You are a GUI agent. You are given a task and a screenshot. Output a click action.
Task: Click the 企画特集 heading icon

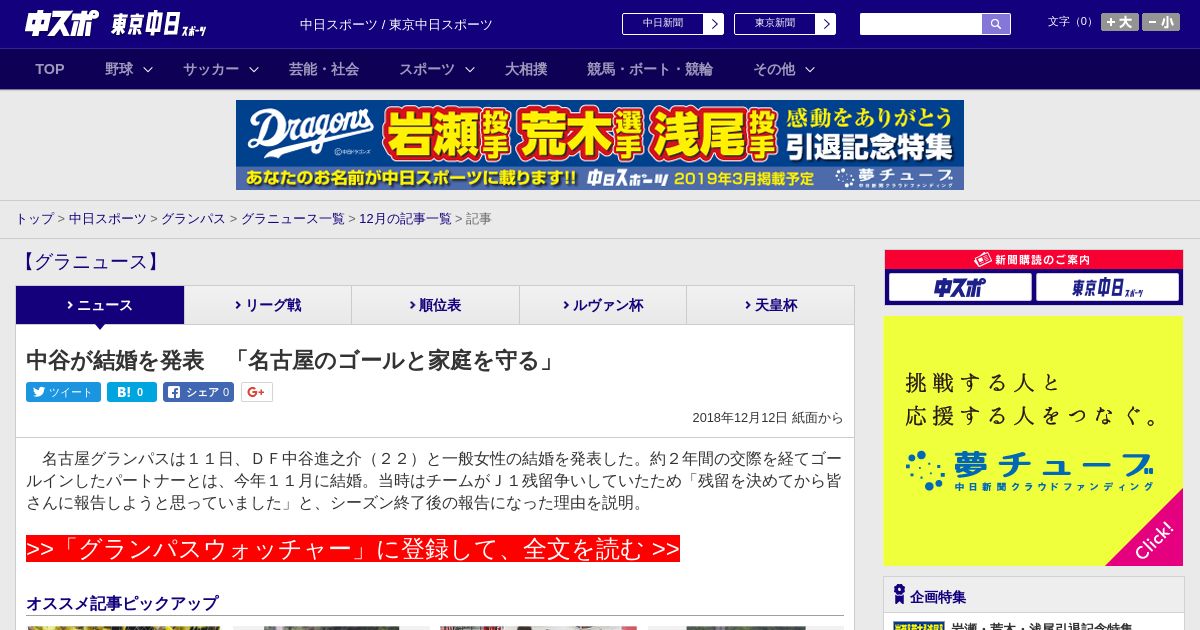[899, 594]
